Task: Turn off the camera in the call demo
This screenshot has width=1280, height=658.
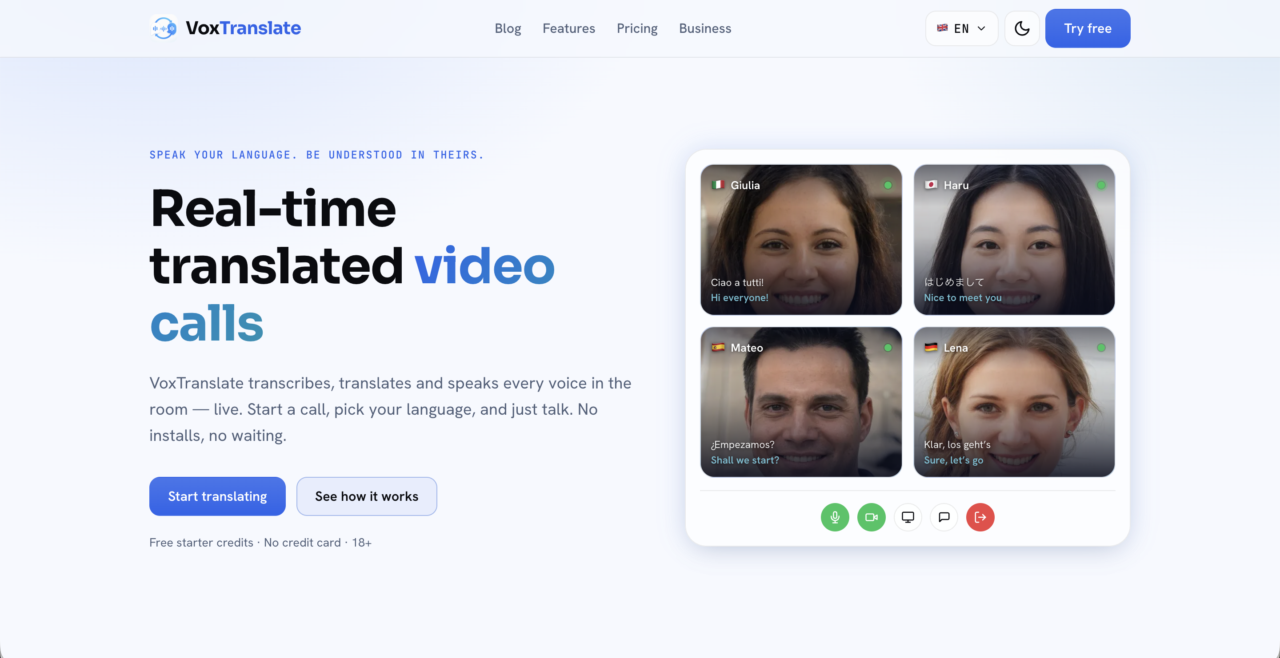Action: [x=871, y=517]
